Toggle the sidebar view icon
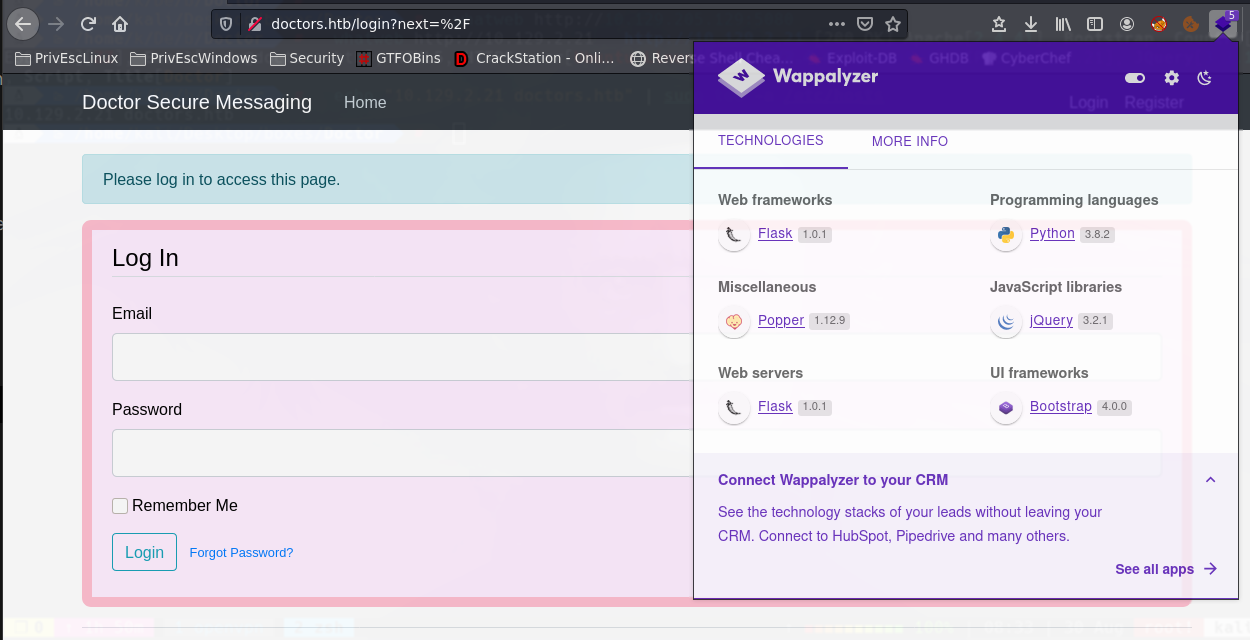Image resolution: width=1250 pixels, height=640 pixels. 1095,24
